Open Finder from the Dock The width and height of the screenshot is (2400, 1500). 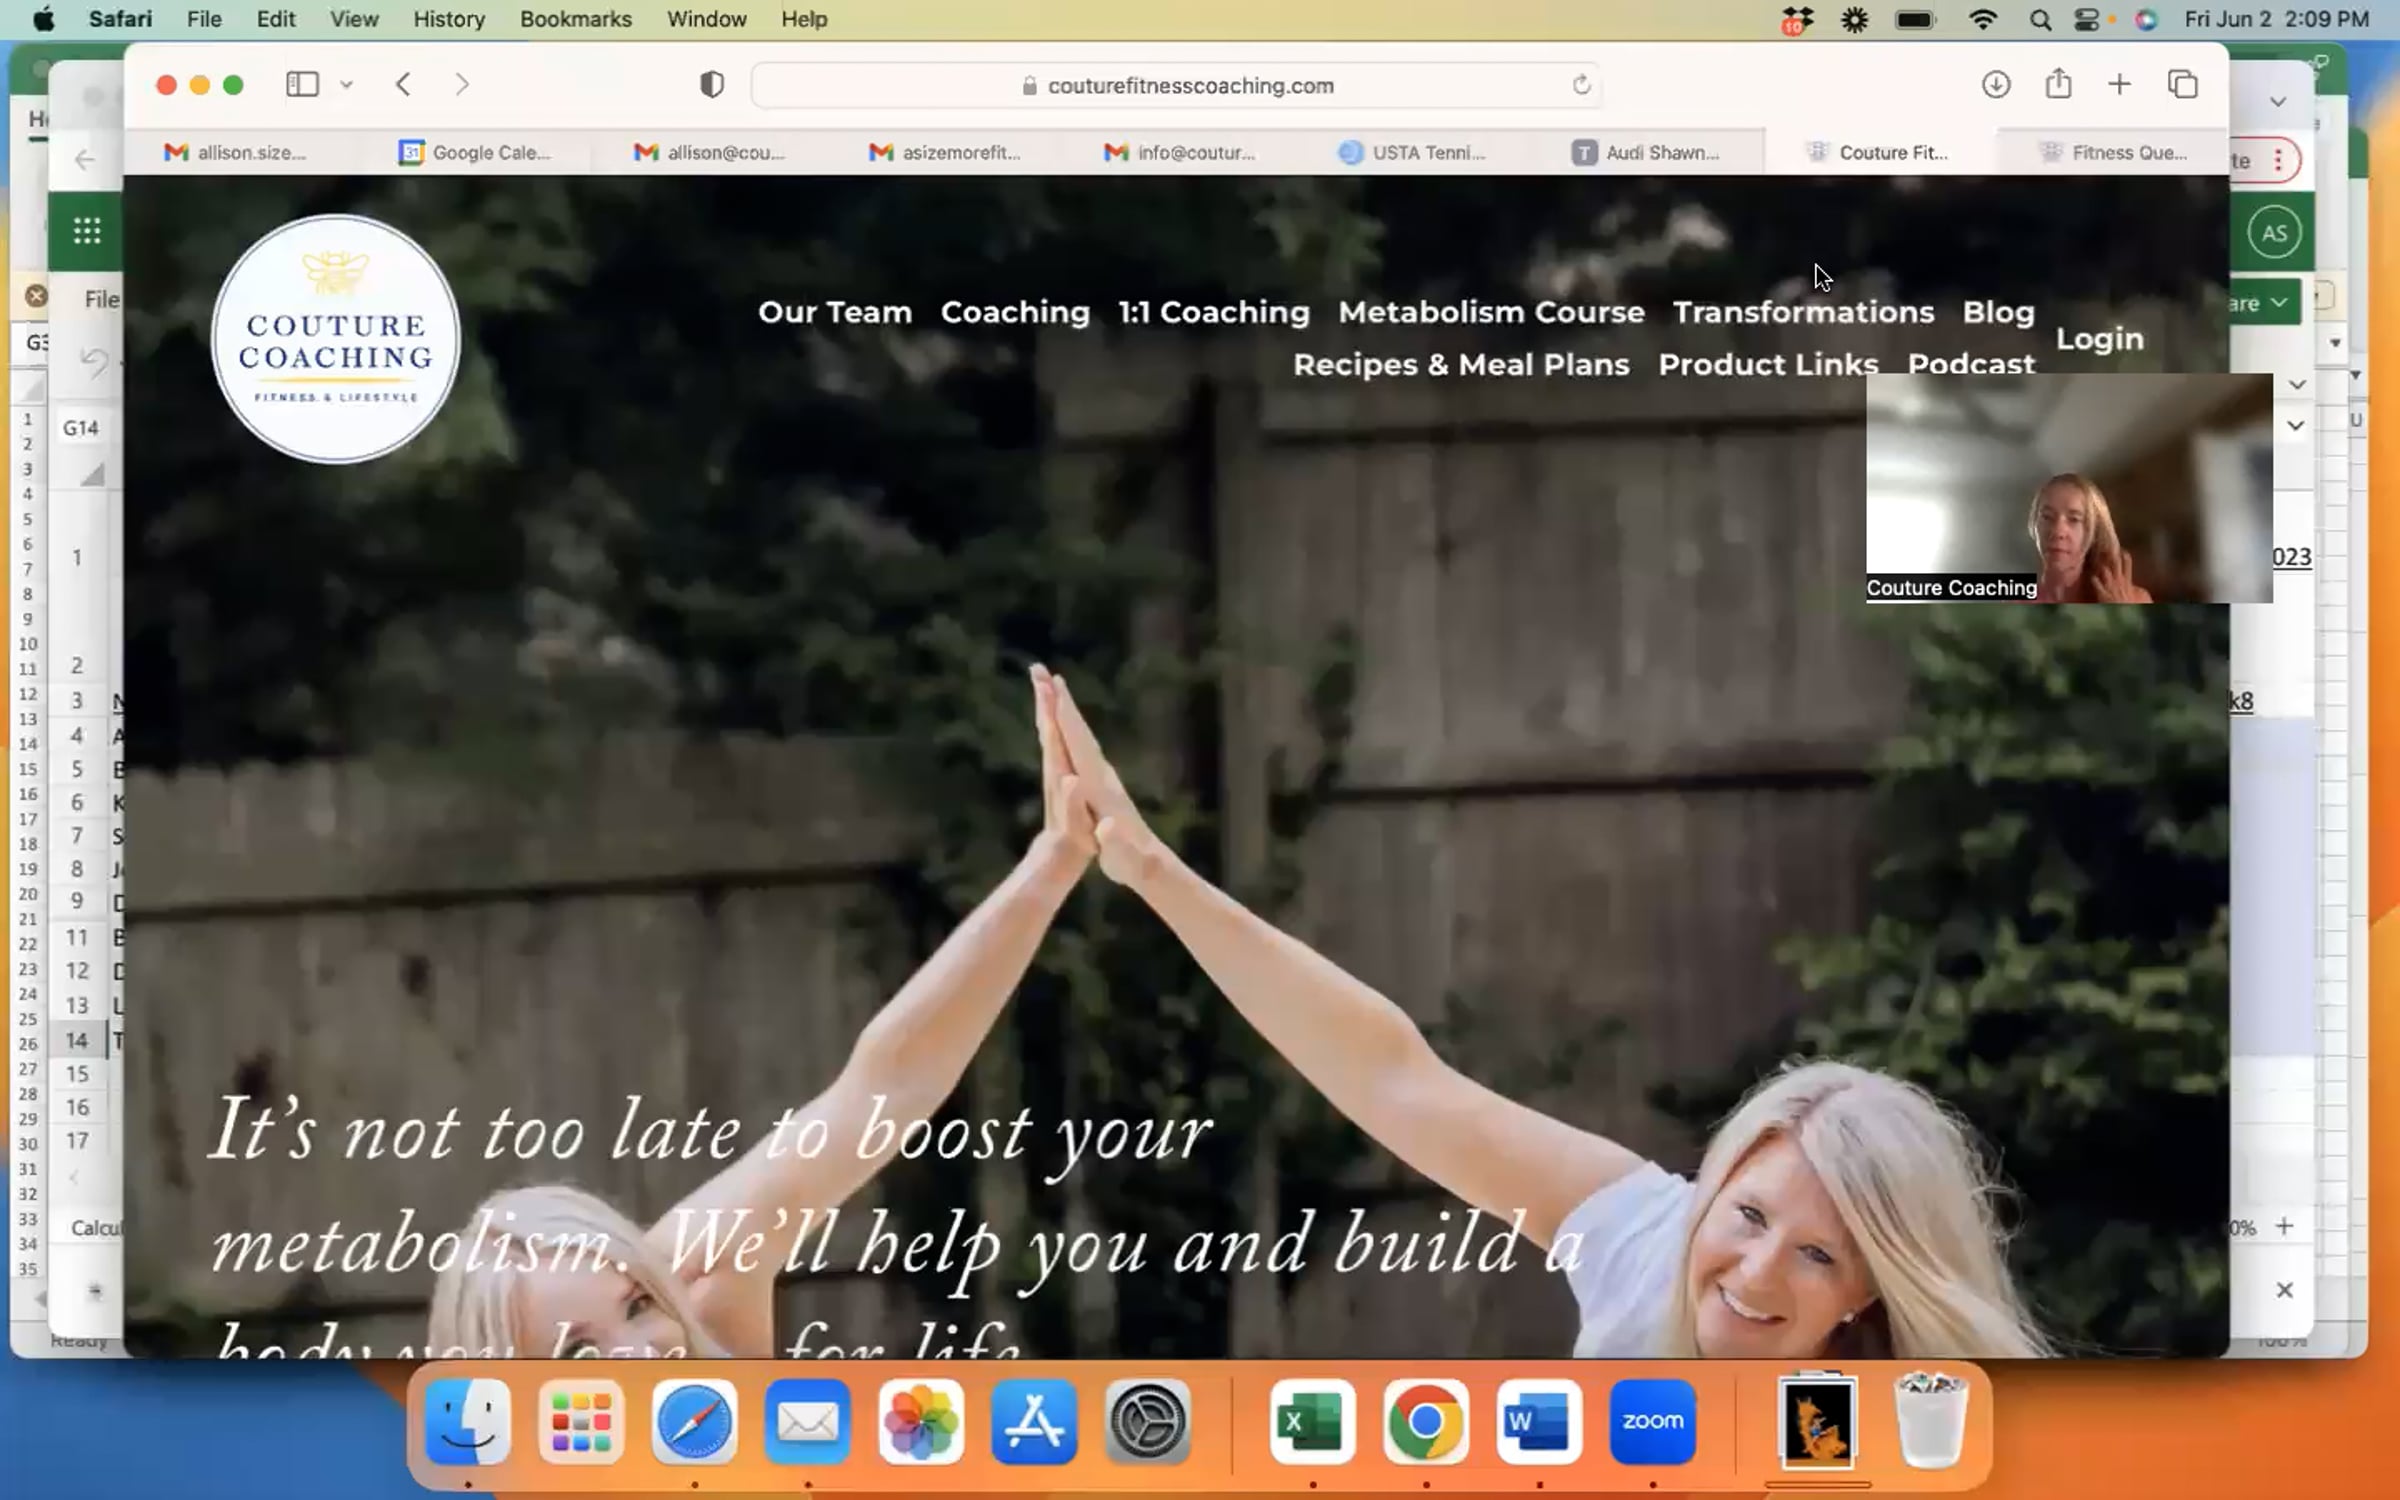(468, 1421)
